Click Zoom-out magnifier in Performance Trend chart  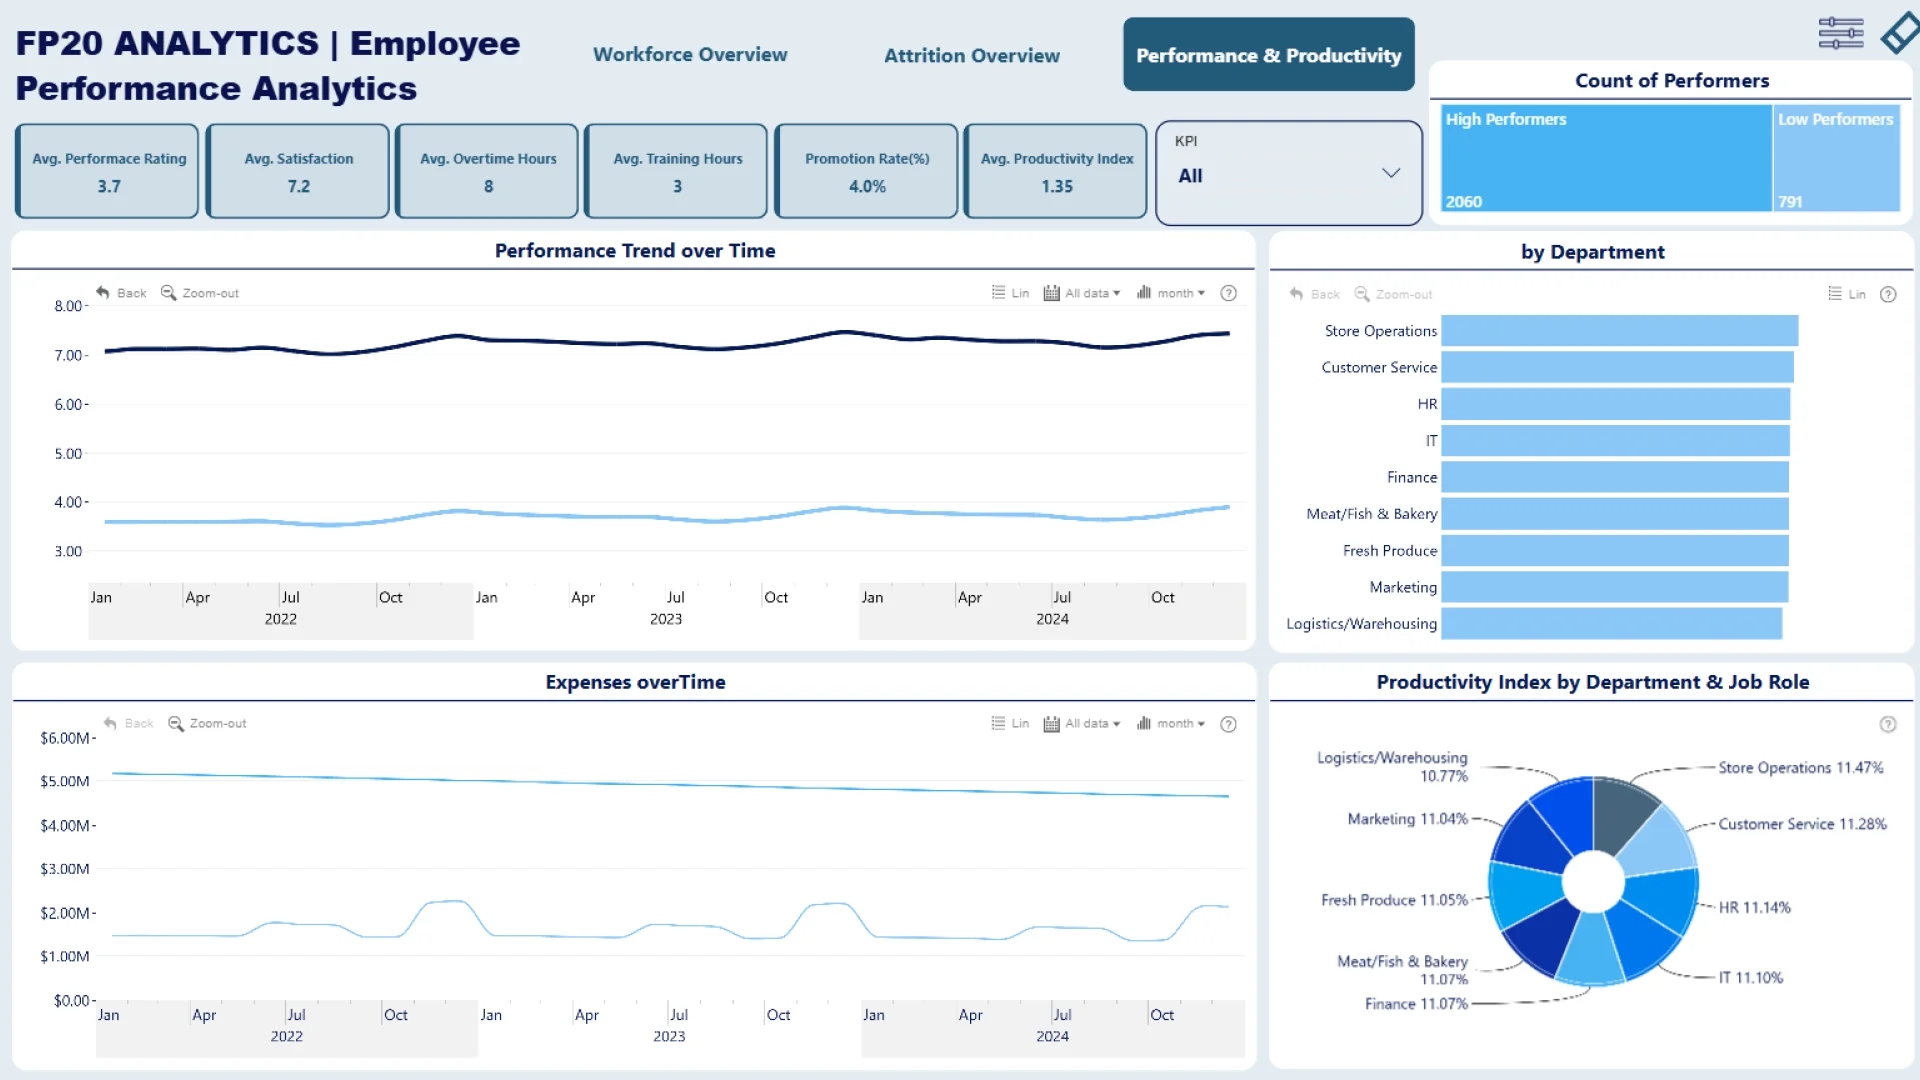point(169,293)
